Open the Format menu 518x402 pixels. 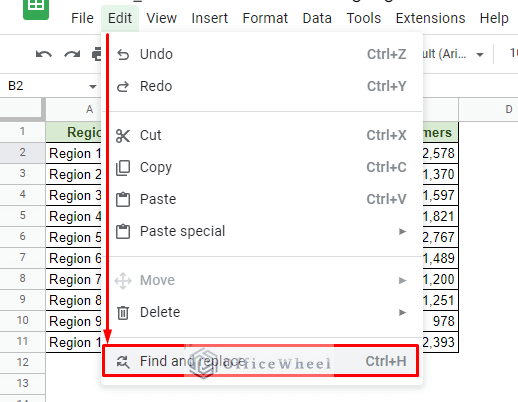pyautogui.click(x=265, y=18)
